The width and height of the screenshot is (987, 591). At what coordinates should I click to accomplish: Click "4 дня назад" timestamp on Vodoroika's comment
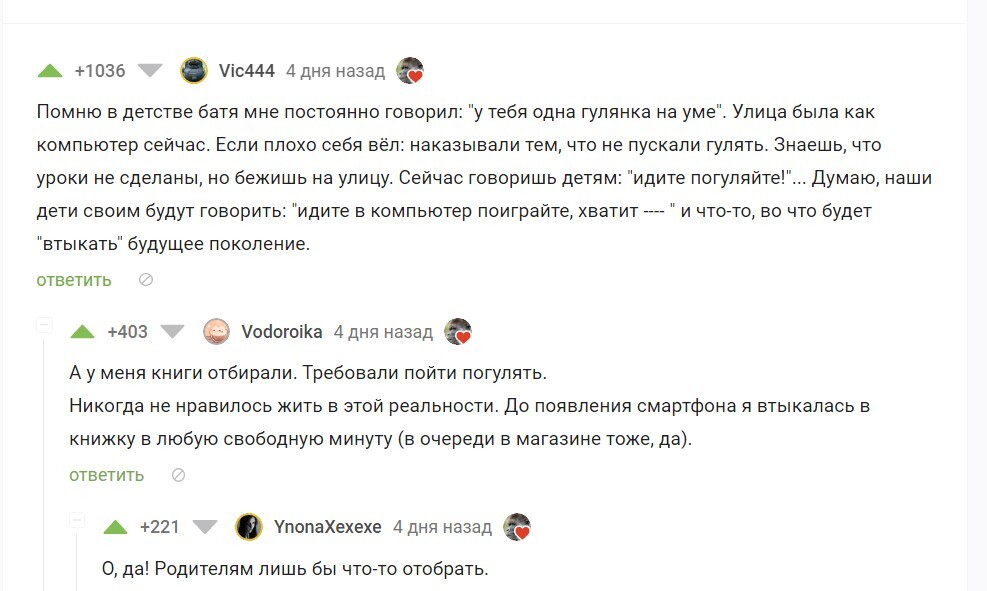pyautogui.click(x=383, y=332)
